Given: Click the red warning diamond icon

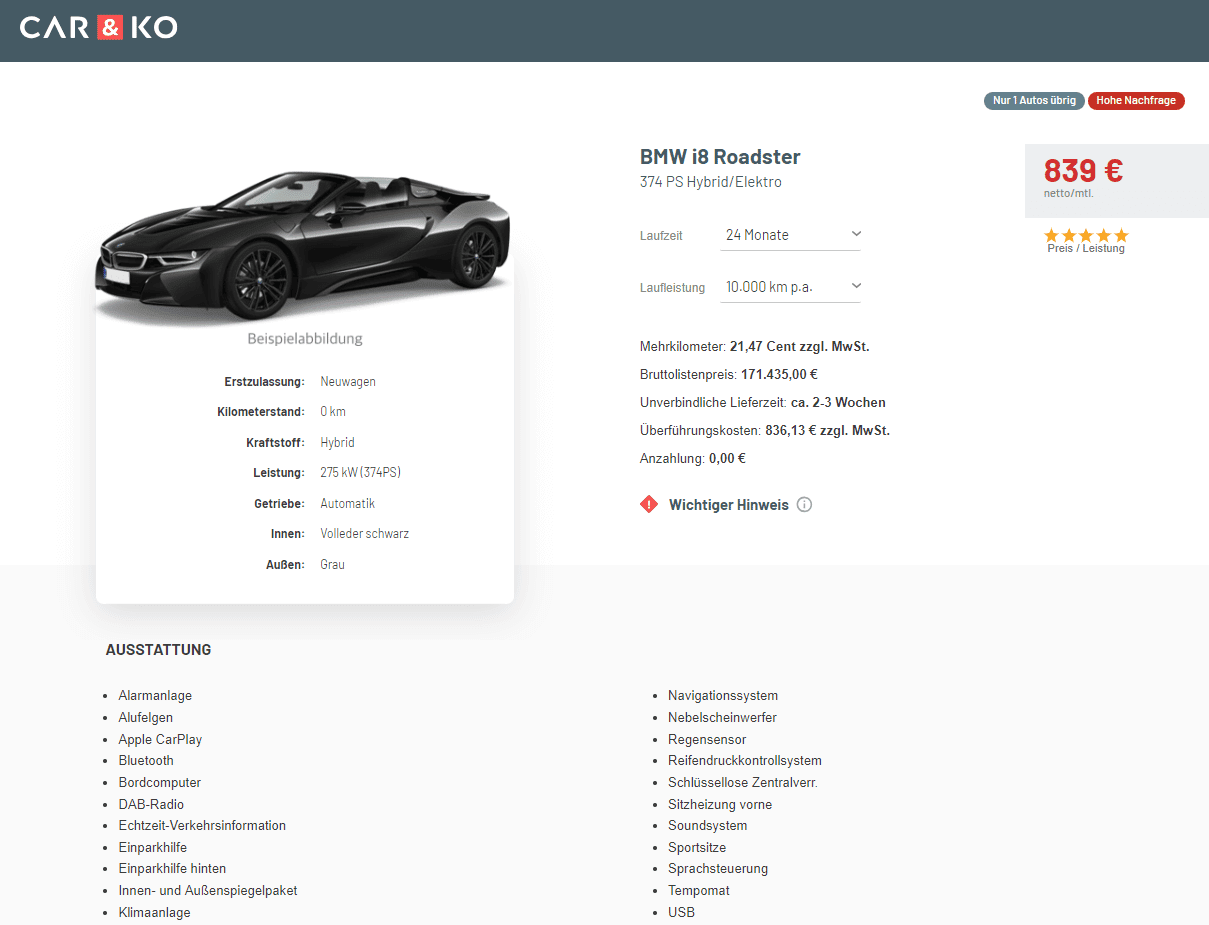Looking at the screenshot, I should 649,504.
